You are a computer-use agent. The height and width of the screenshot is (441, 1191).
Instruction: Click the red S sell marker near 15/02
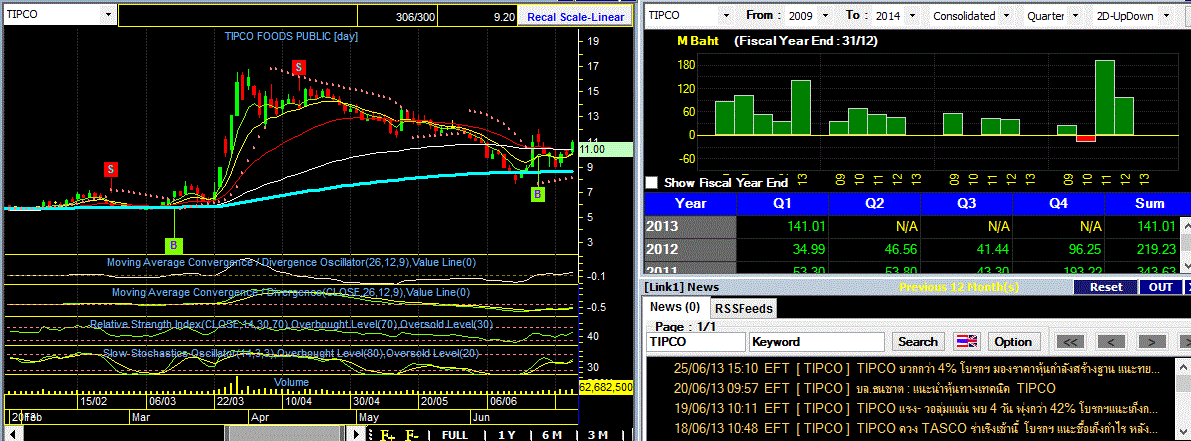click(111, 168)
